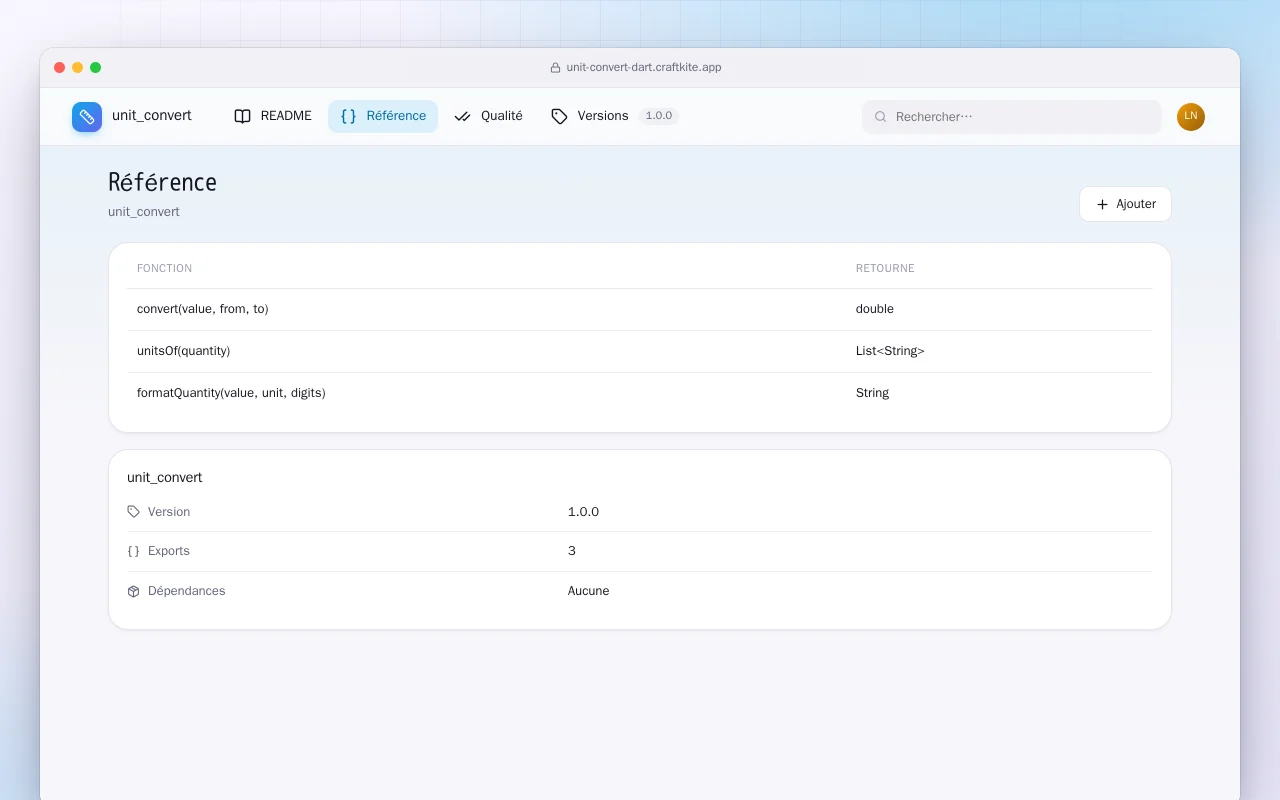Click the Dépendances package icon
Image resolution: width=1280 pixels, height=800 pixels.
click(x=134, y=591)
